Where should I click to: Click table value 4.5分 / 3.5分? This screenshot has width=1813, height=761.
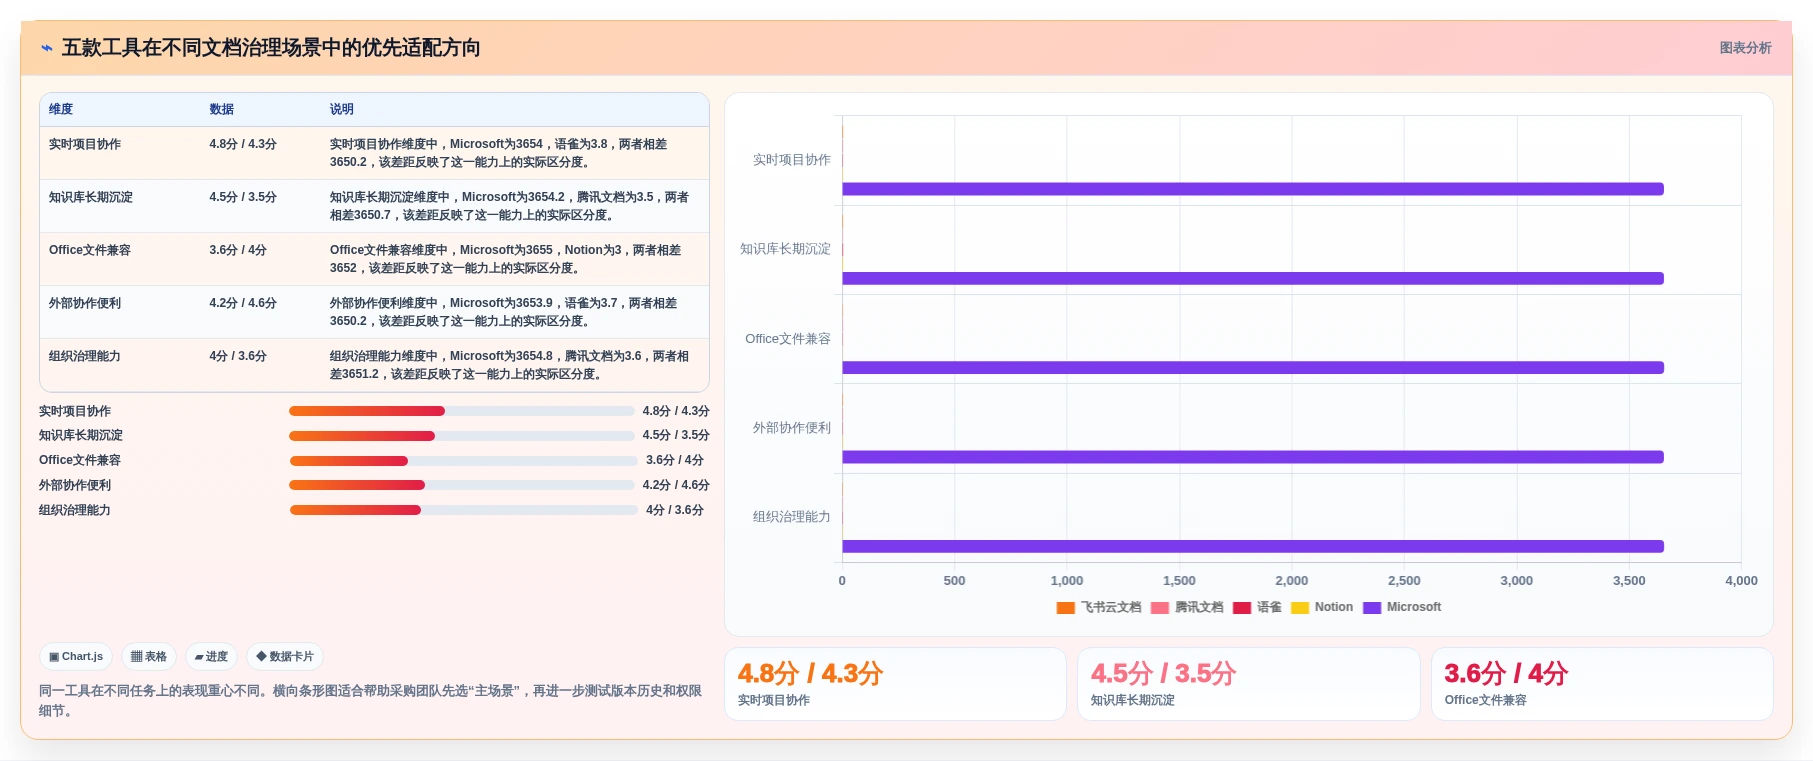[243, 197]
